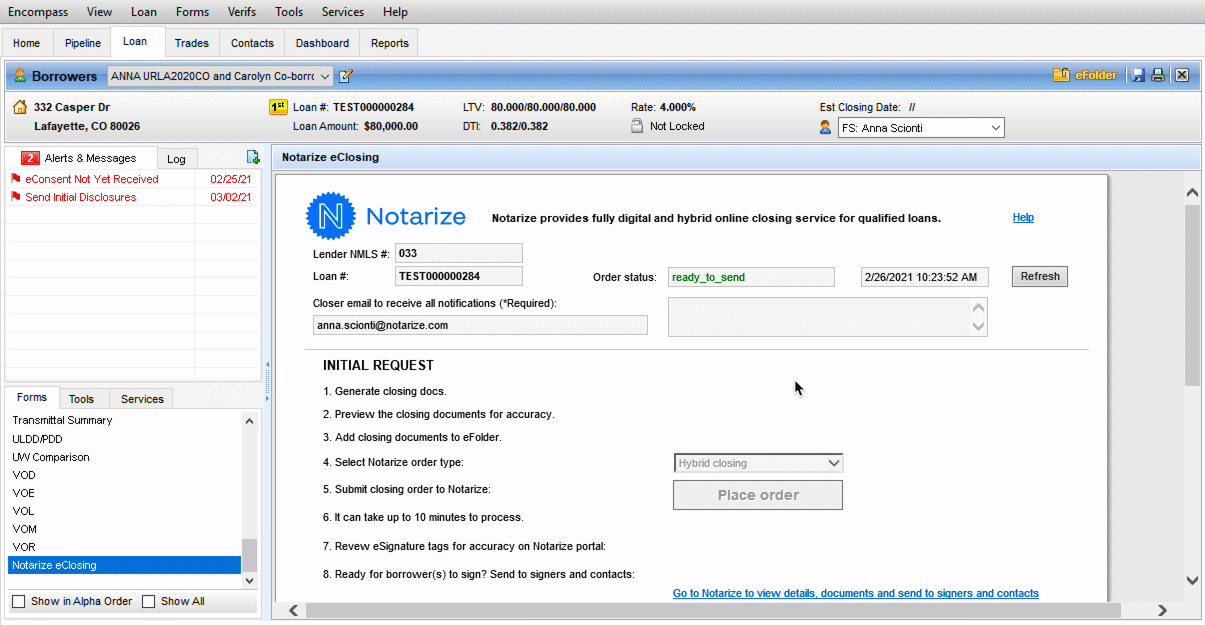Enable Show All checkbox
Image resolution: width=1205 pixels, height=626 pixels.
148,601
